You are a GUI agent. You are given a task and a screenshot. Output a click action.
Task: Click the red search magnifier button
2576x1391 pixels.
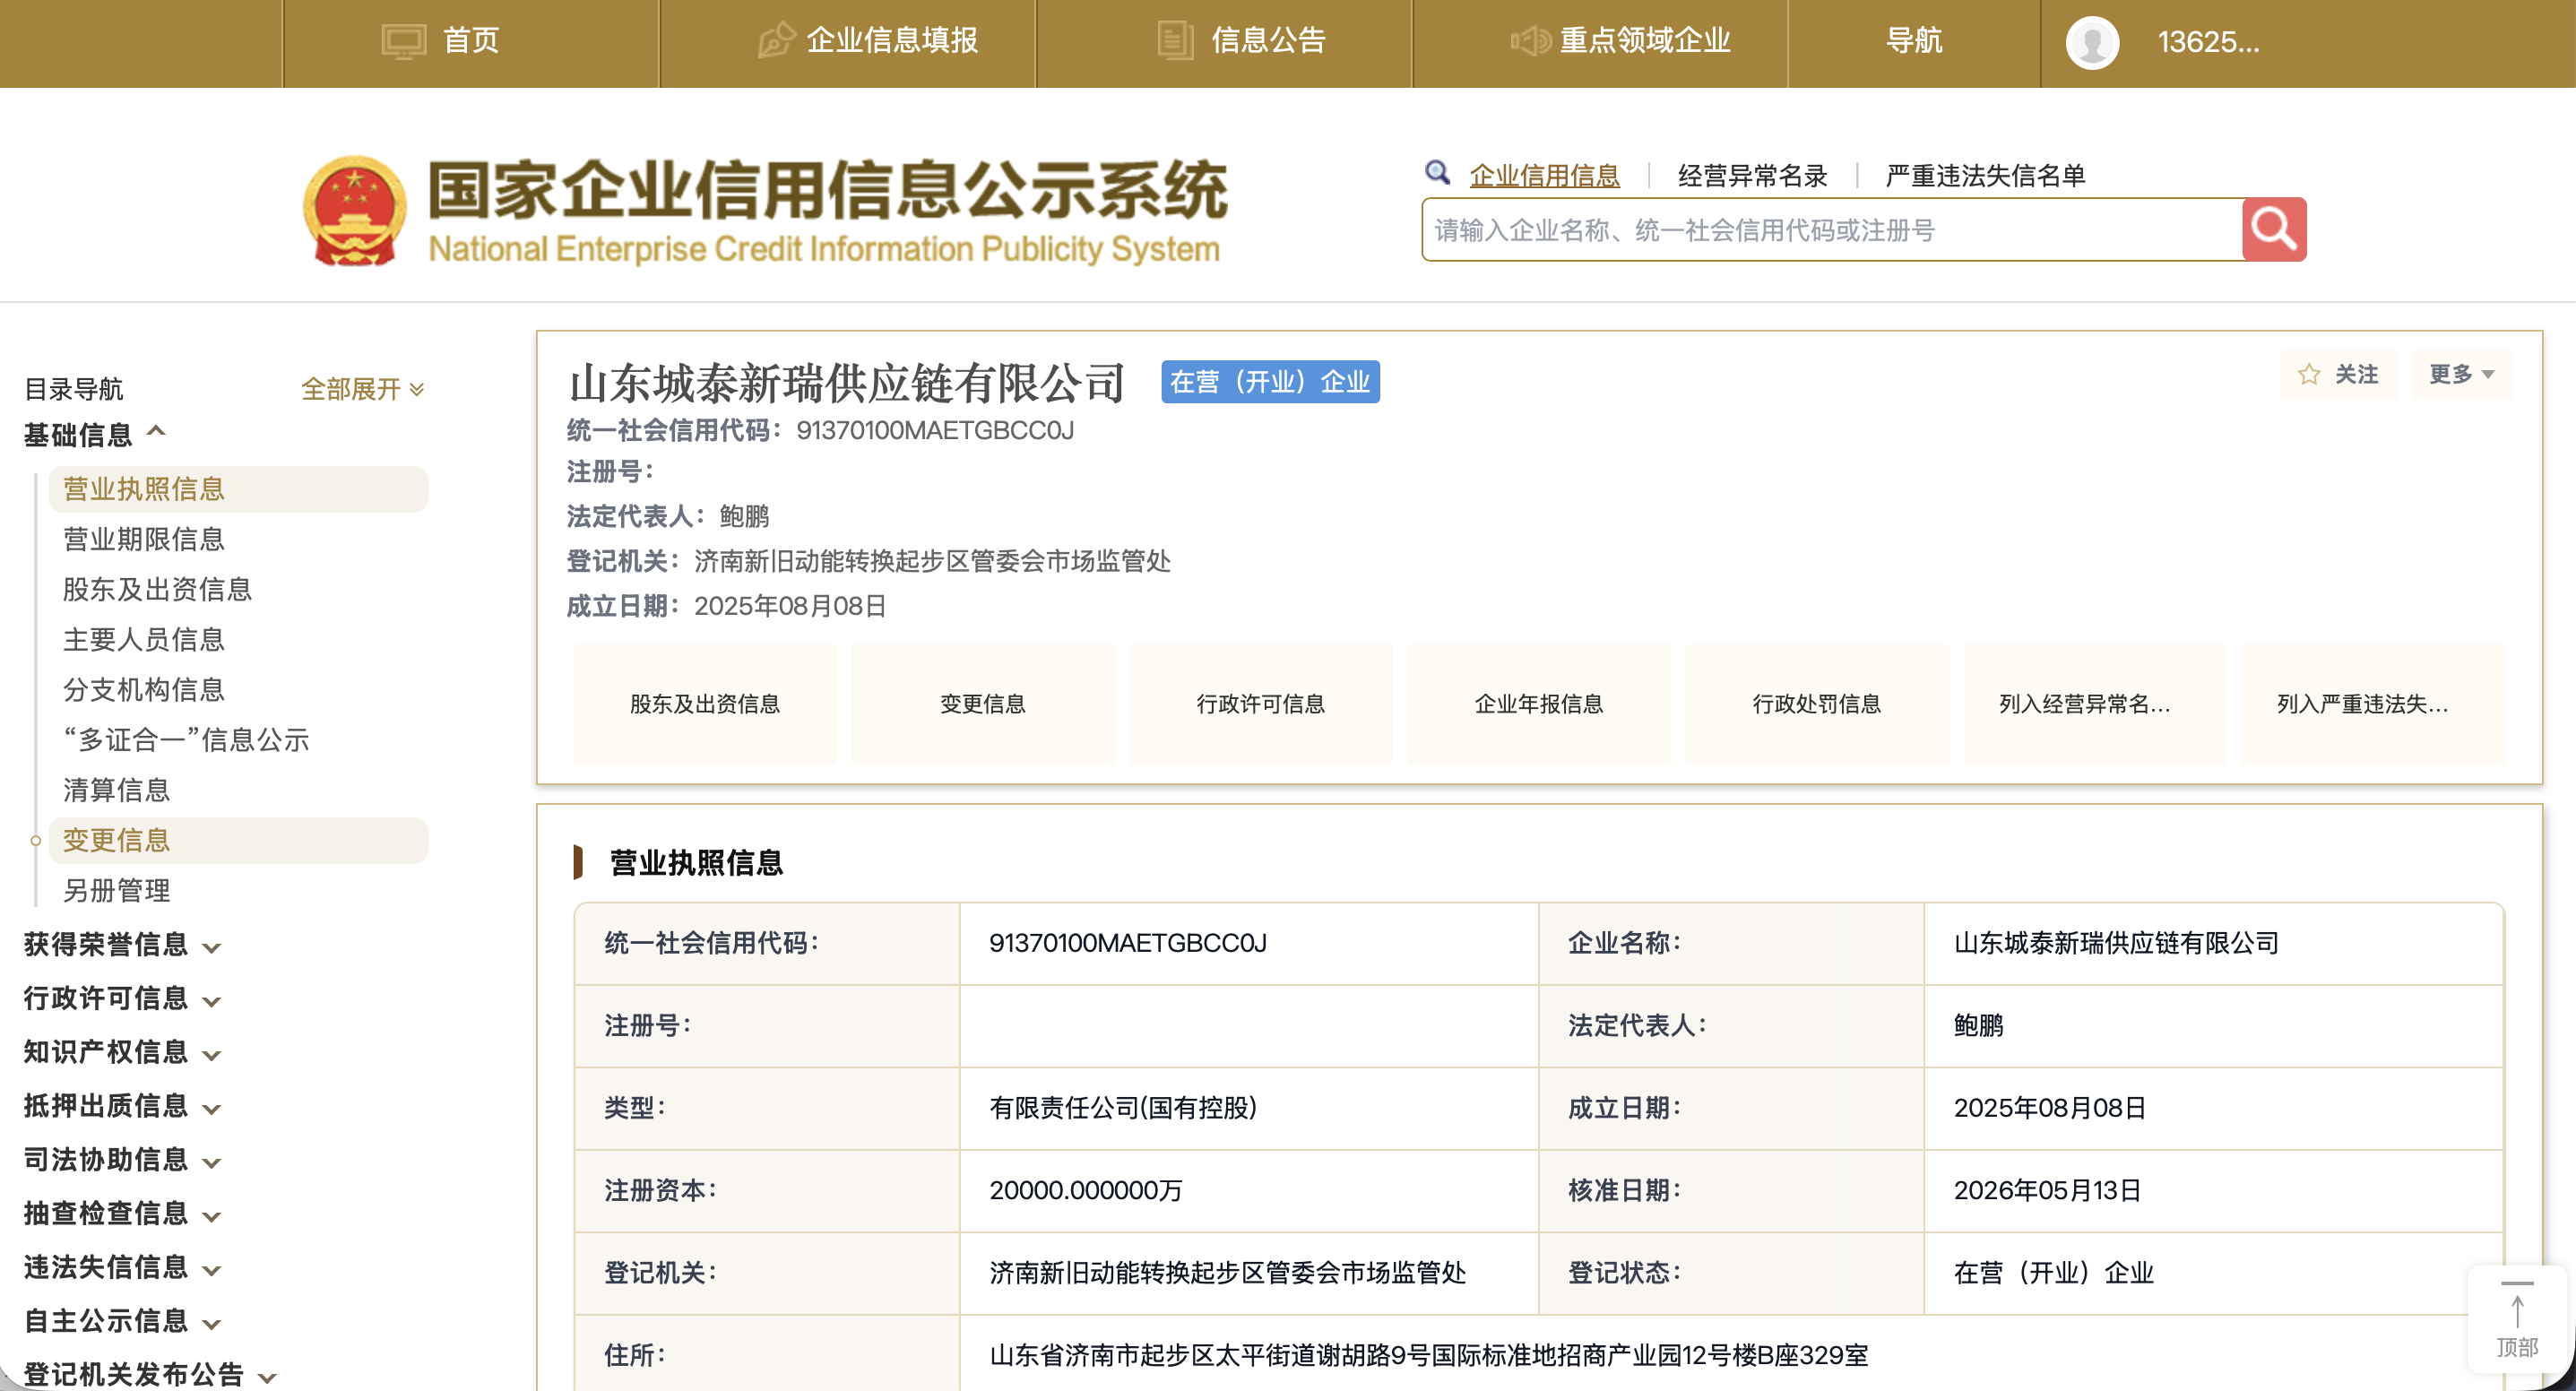tap(2273, 230)
